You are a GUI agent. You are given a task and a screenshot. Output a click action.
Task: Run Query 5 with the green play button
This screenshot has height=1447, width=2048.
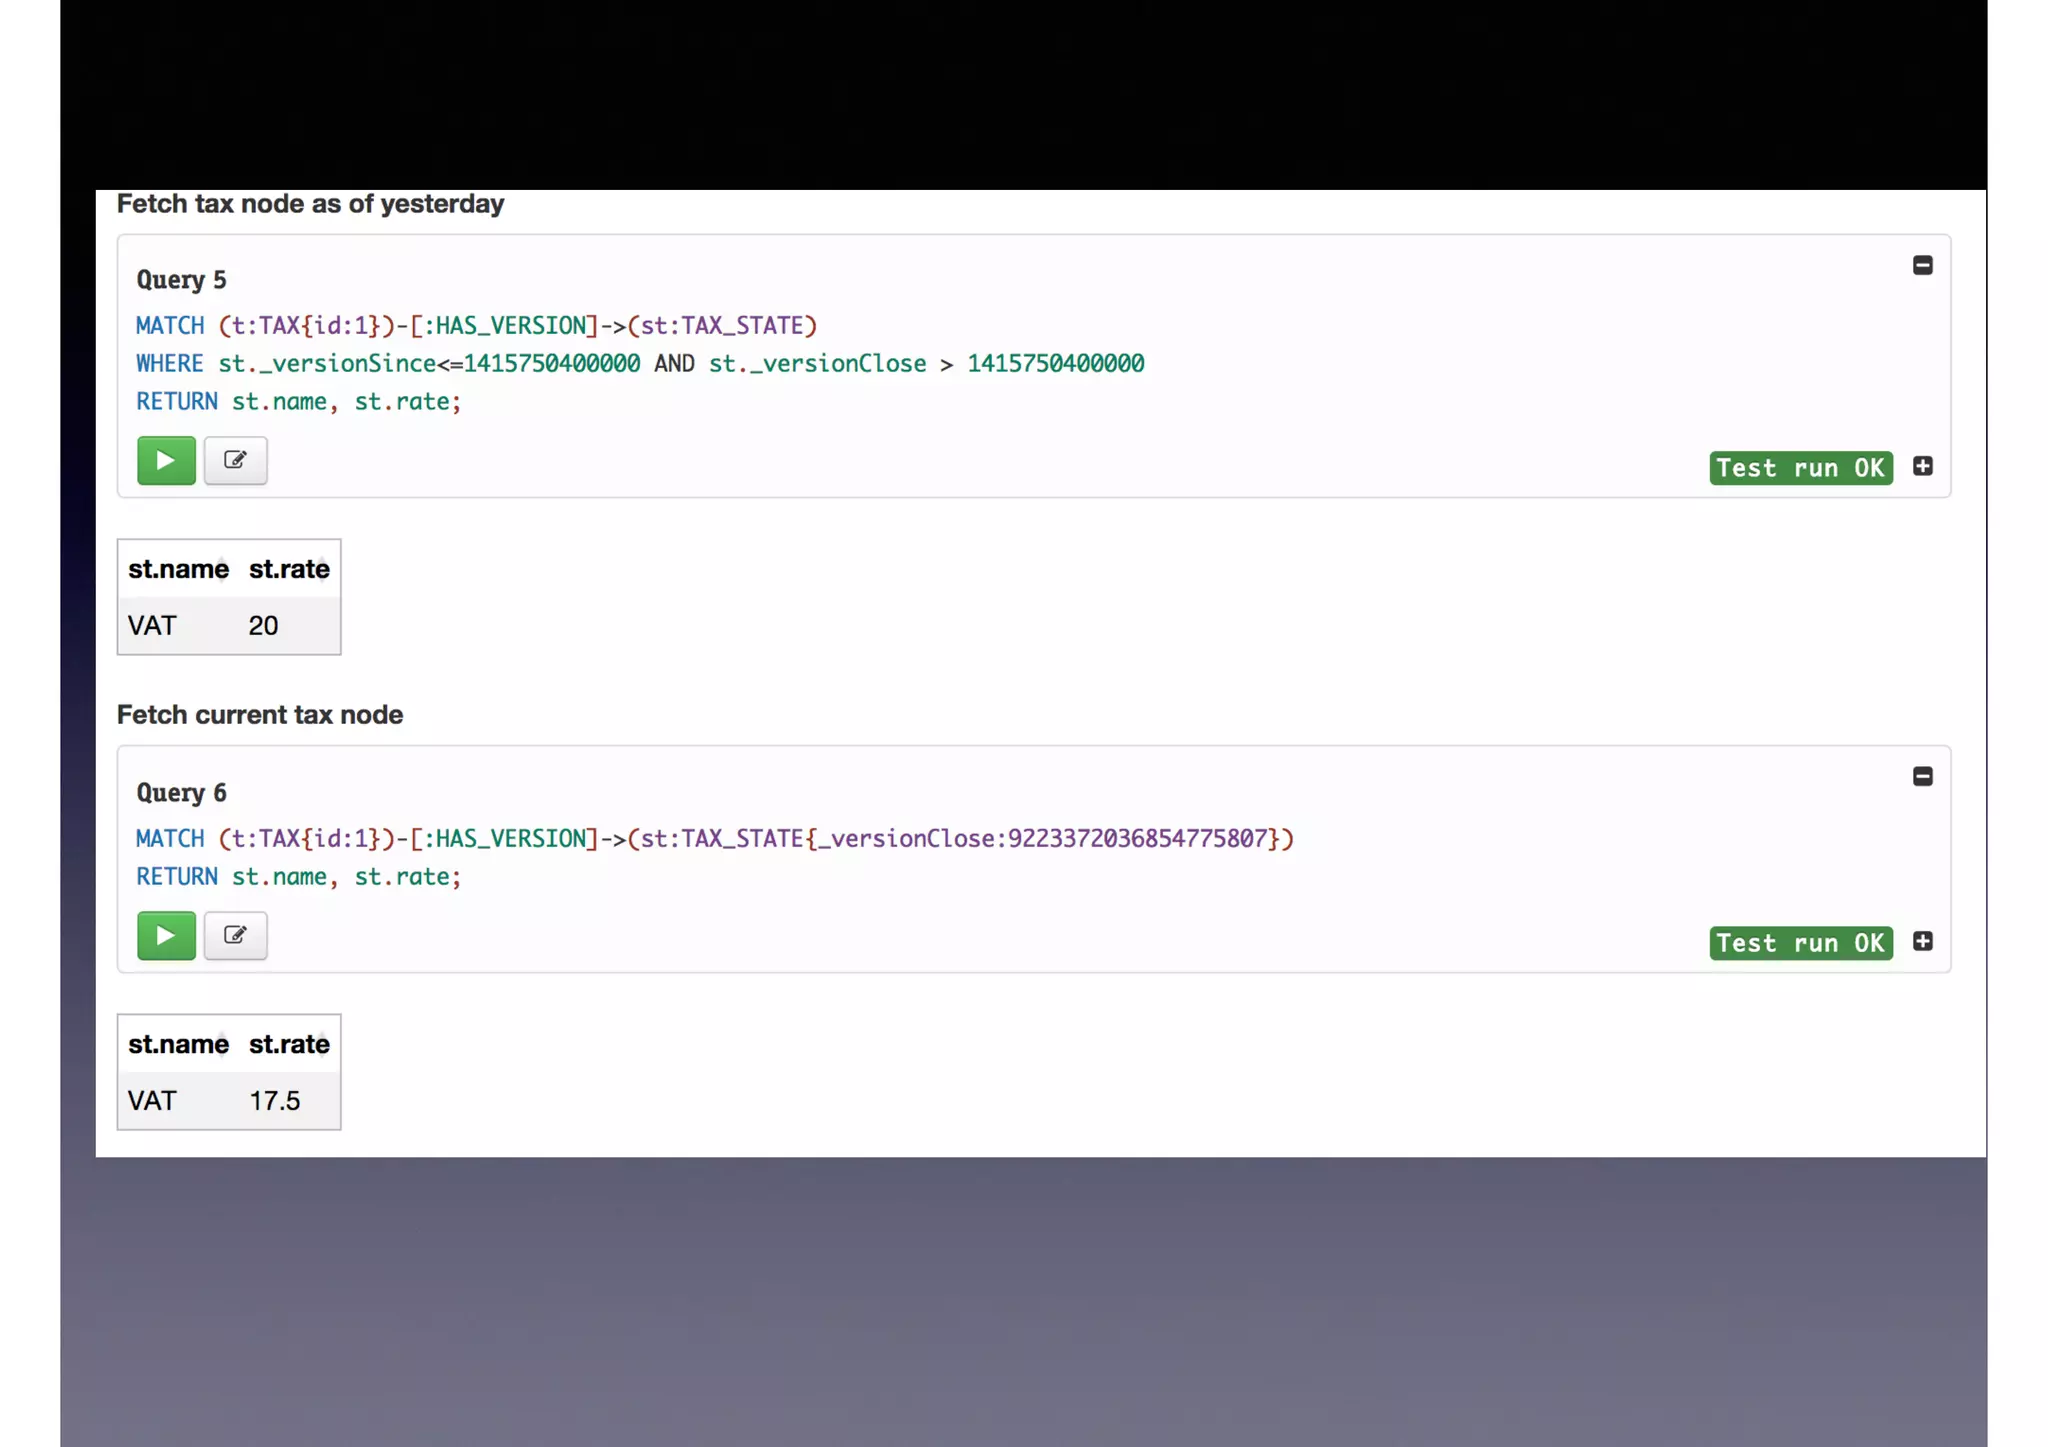tap(166, 461)
